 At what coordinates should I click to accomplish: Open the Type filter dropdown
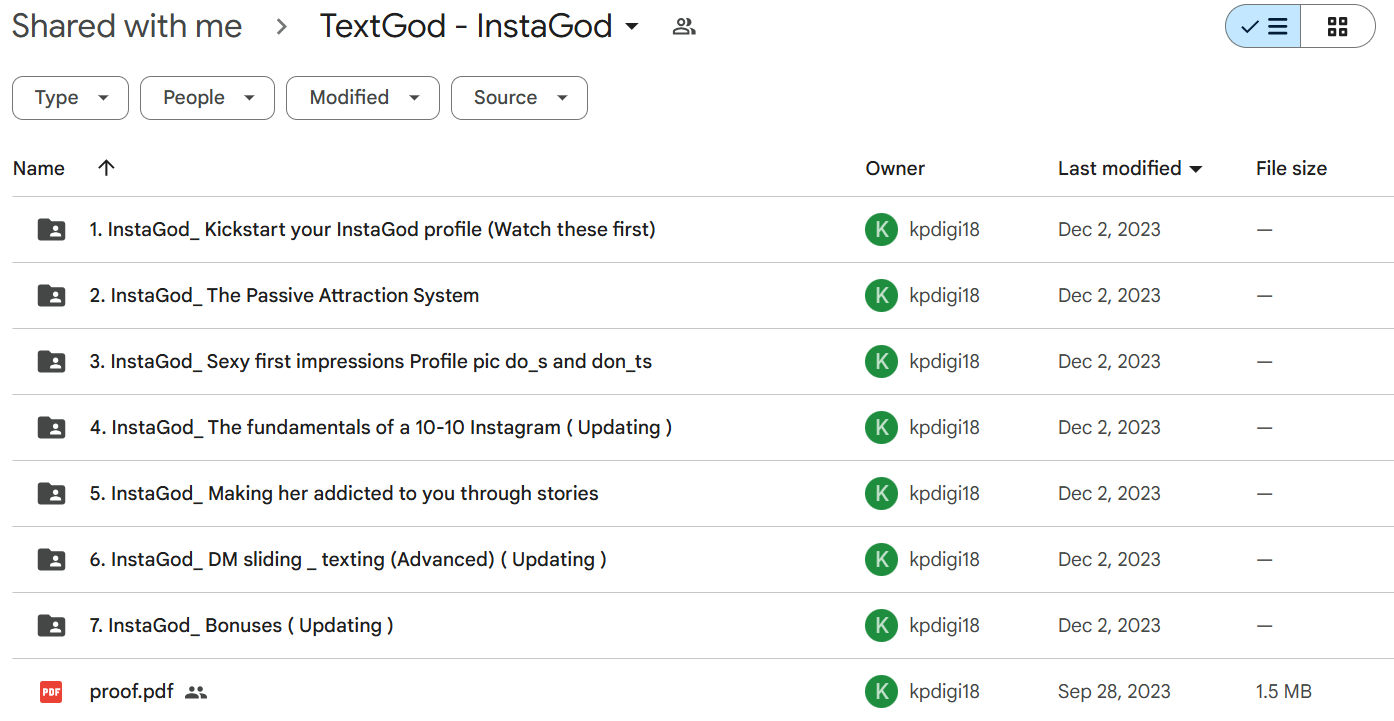point(70,98)
